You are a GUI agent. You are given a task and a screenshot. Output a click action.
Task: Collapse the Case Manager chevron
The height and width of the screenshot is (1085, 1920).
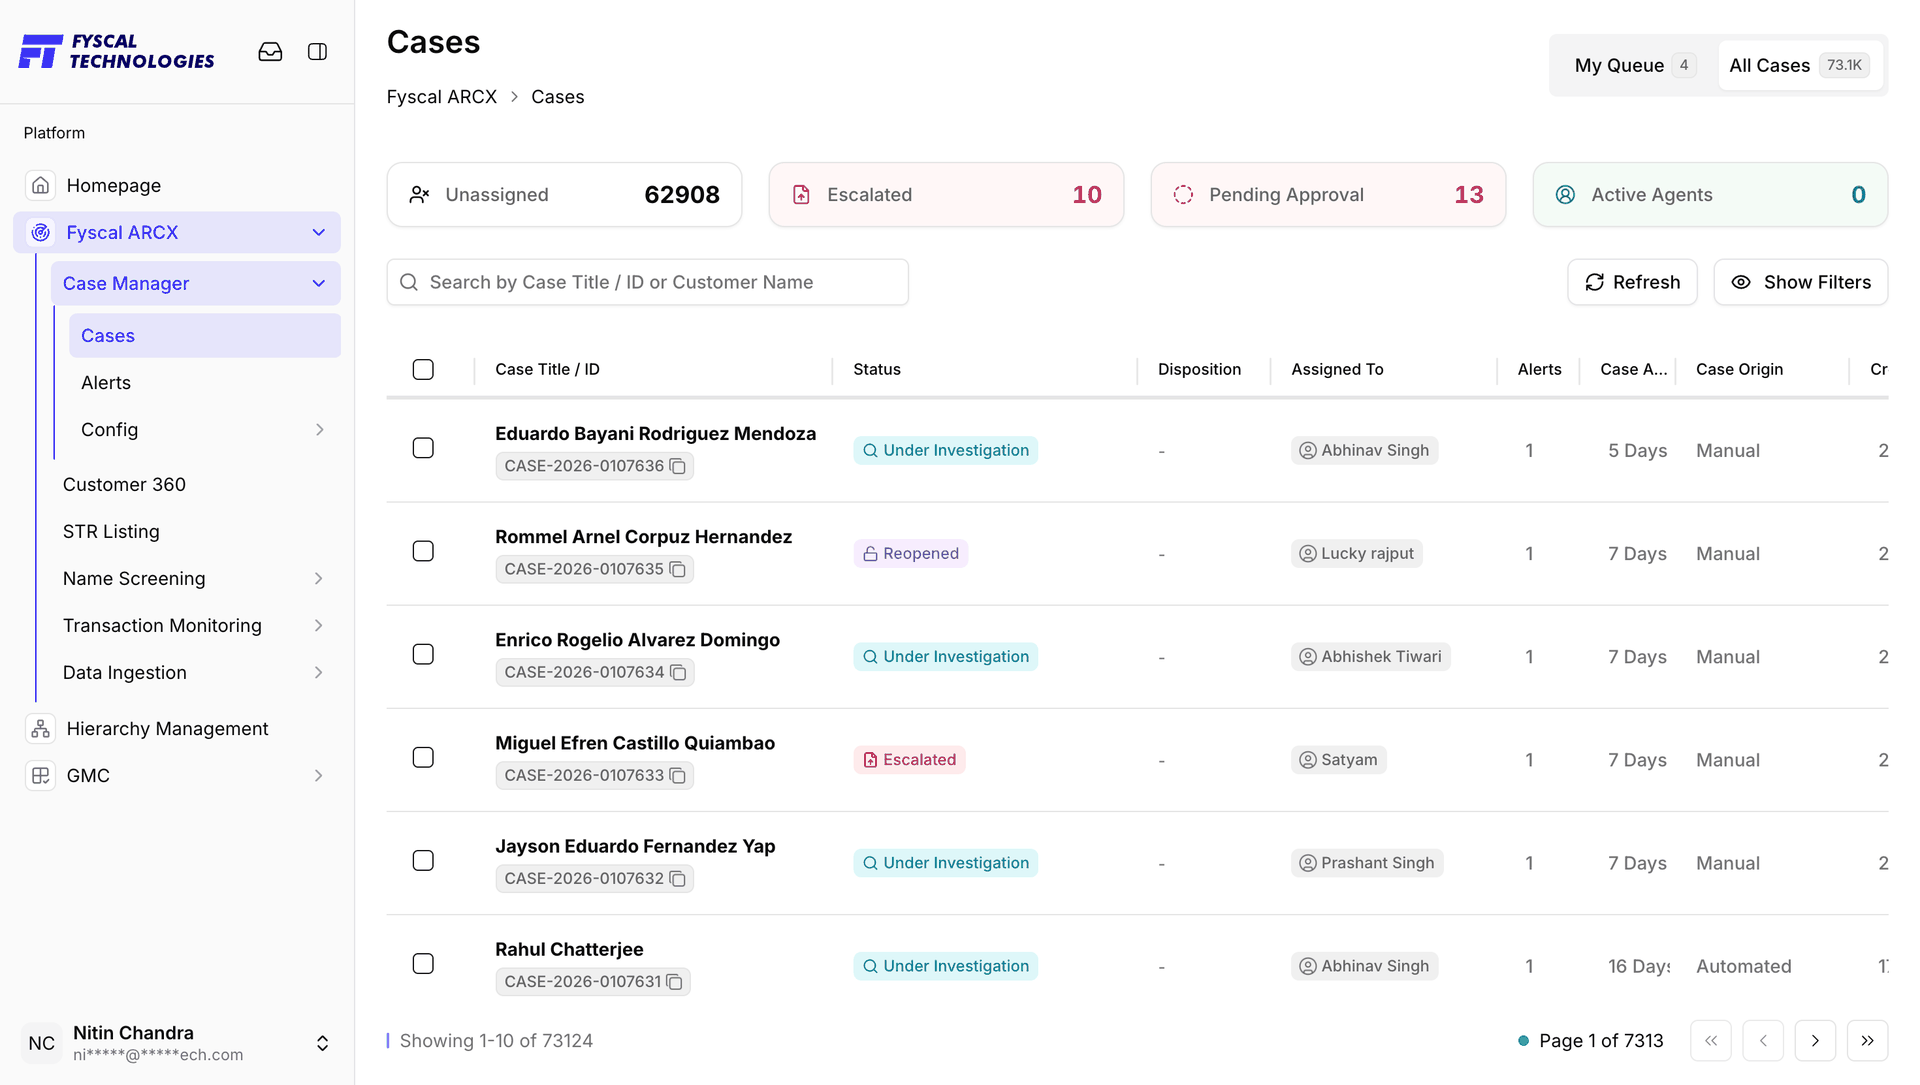(x=319, y=283)
